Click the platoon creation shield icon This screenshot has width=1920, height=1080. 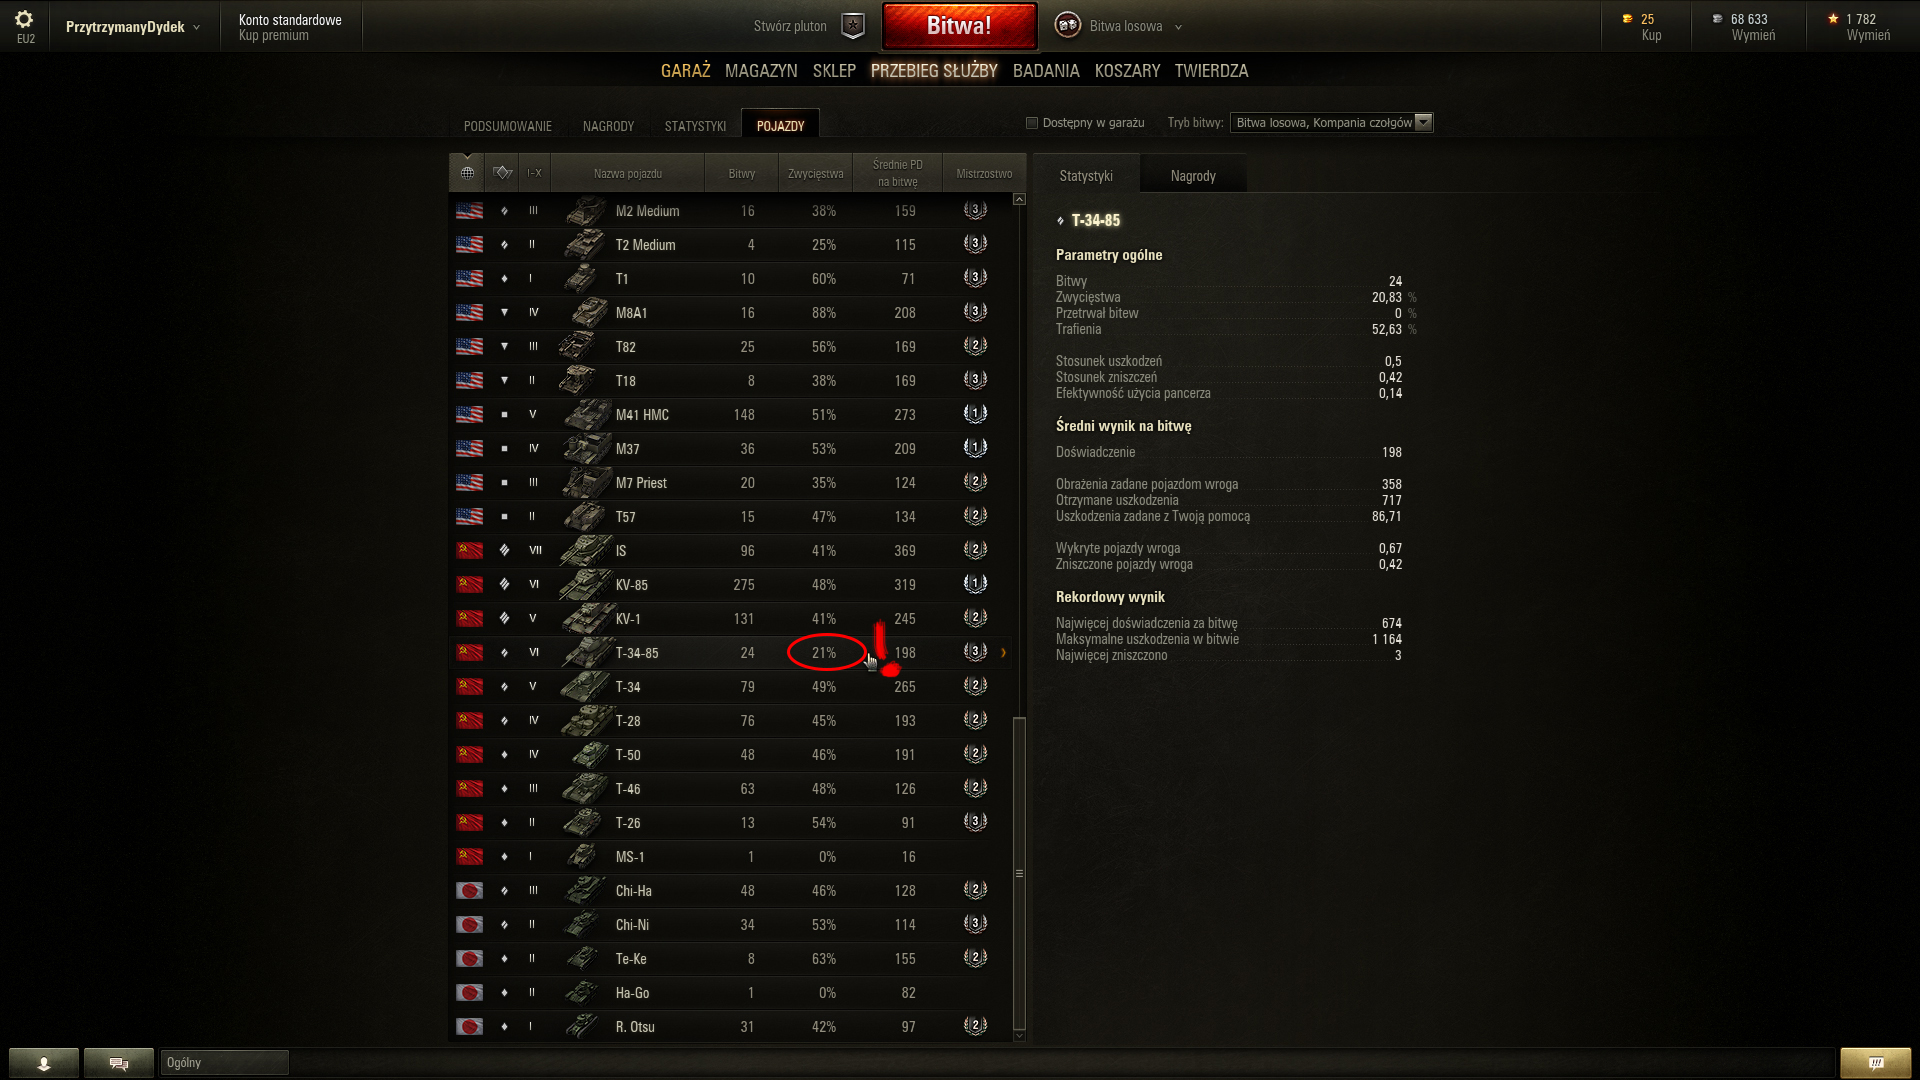852,26
